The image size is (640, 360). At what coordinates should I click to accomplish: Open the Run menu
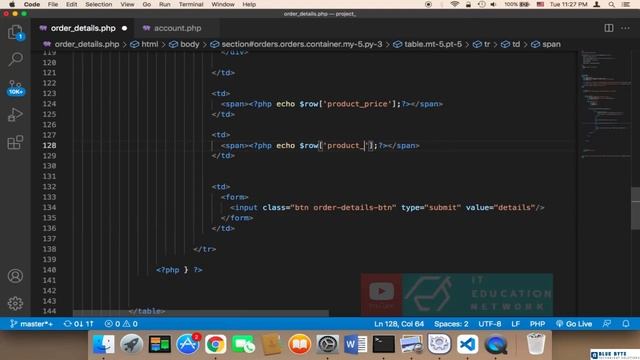(x=164, y=4)
